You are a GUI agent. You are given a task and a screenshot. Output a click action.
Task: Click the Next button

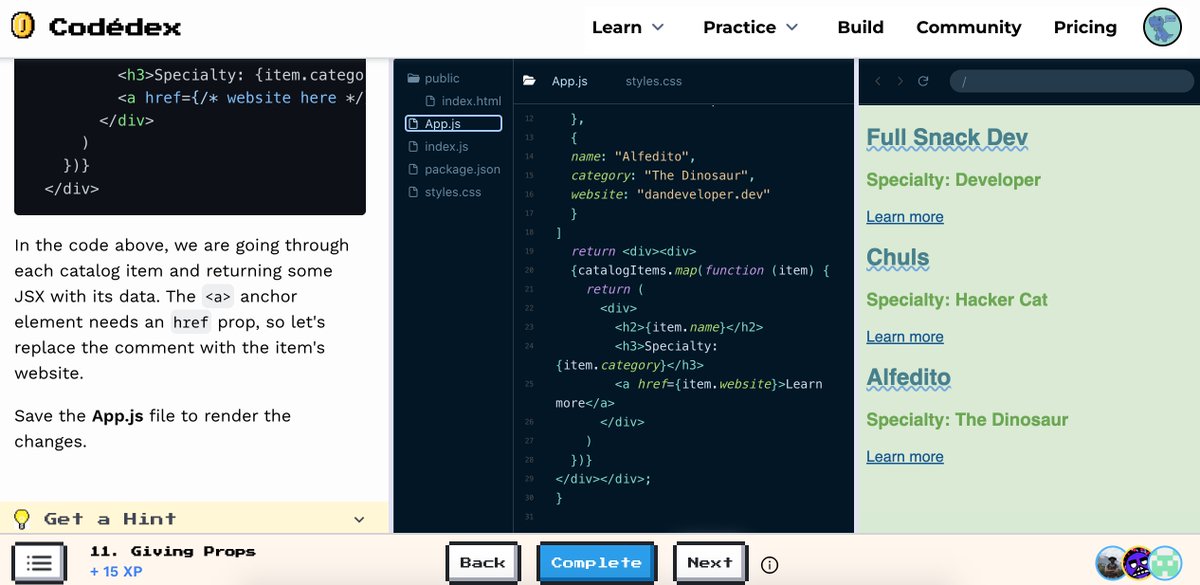click(710, 563)
